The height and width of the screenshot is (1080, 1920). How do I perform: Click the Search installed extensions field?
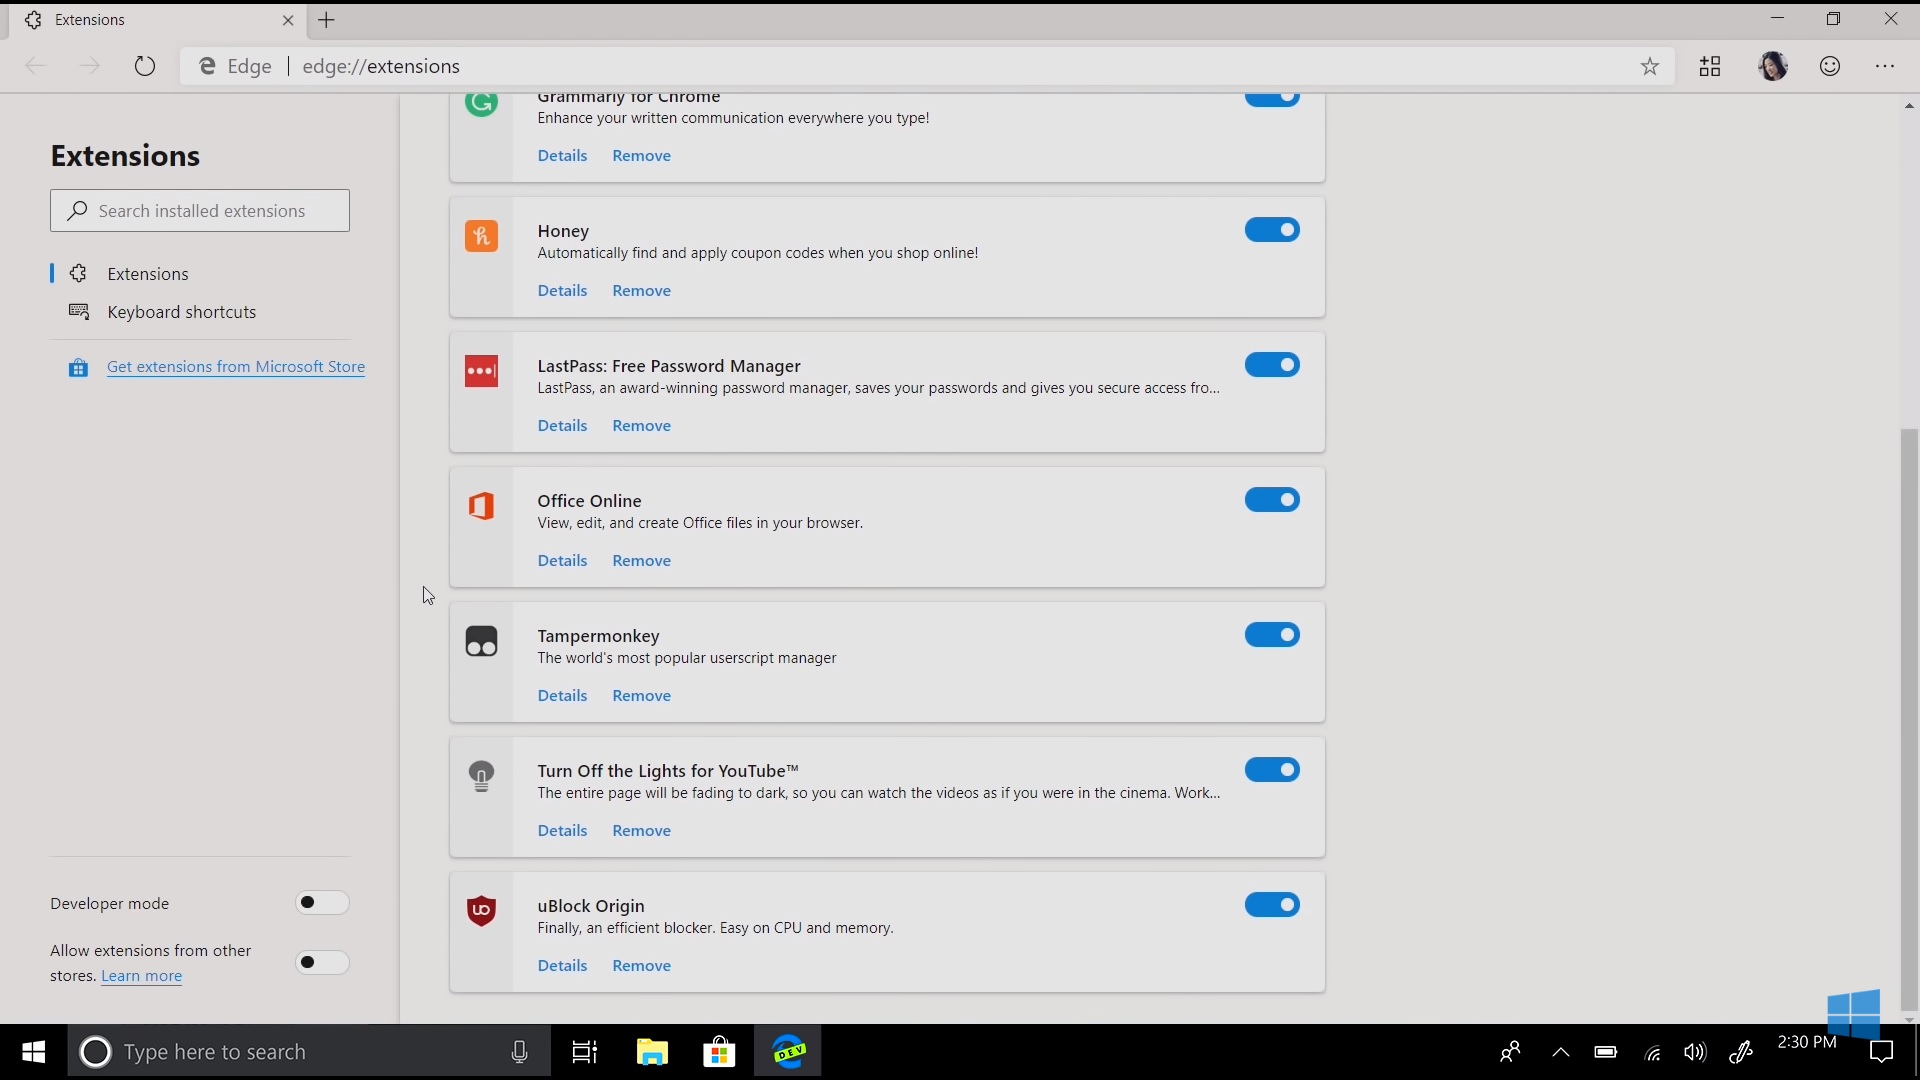200,211
